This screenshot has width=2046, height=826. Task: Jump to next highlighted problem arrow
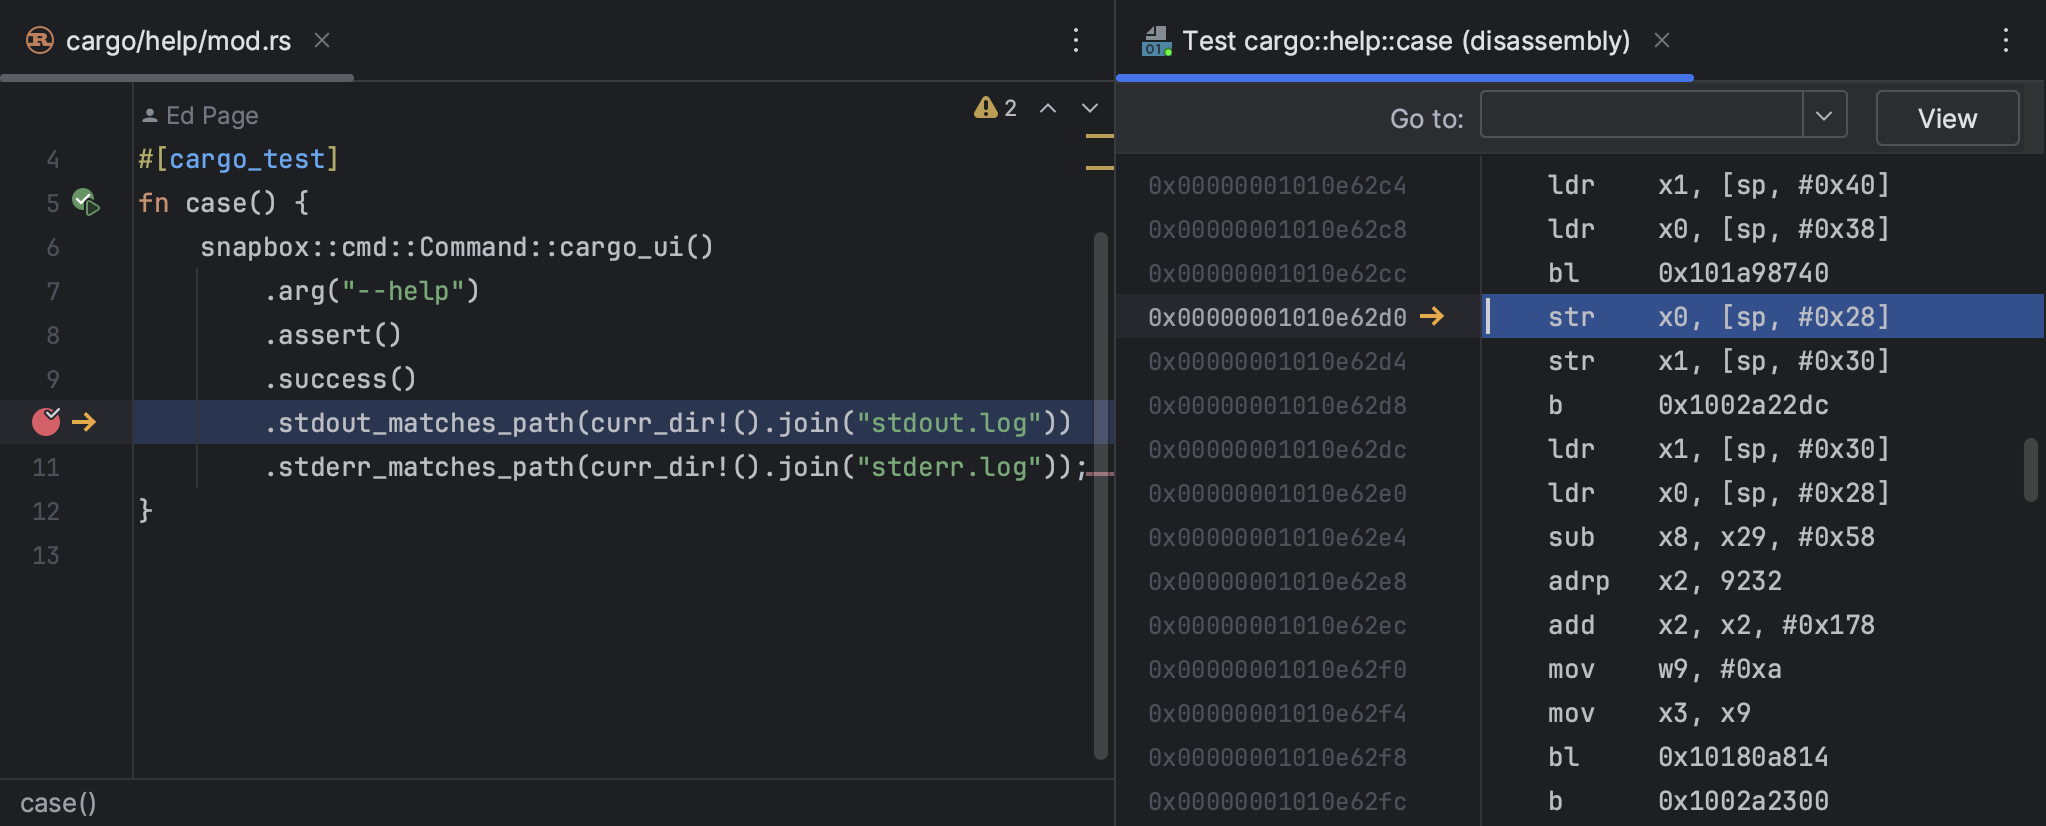click(x=1090, y=108)
